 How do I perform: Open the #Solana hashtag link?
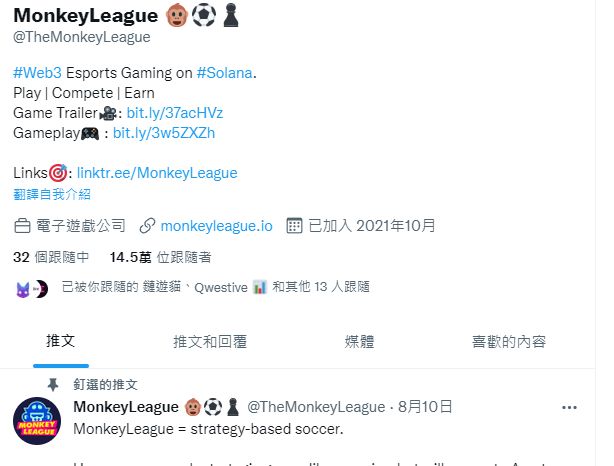click(x=224, y=73)
